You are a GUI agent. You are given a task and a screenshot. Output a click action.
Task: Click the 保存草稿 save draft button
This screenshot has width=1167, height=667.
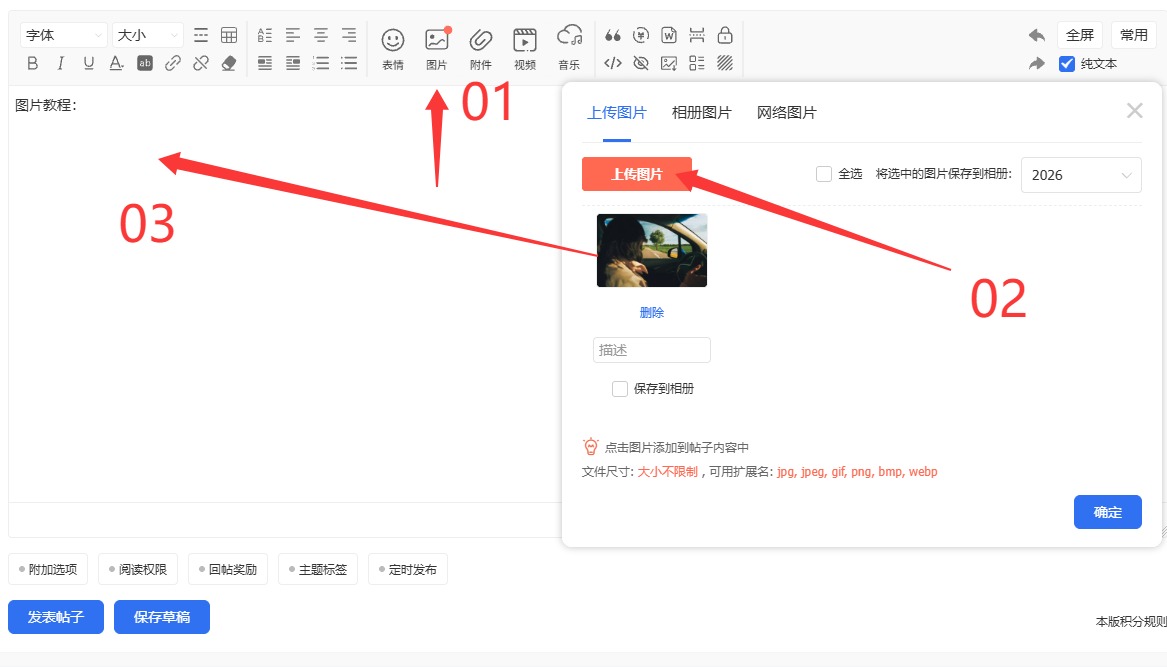point(162,617)
